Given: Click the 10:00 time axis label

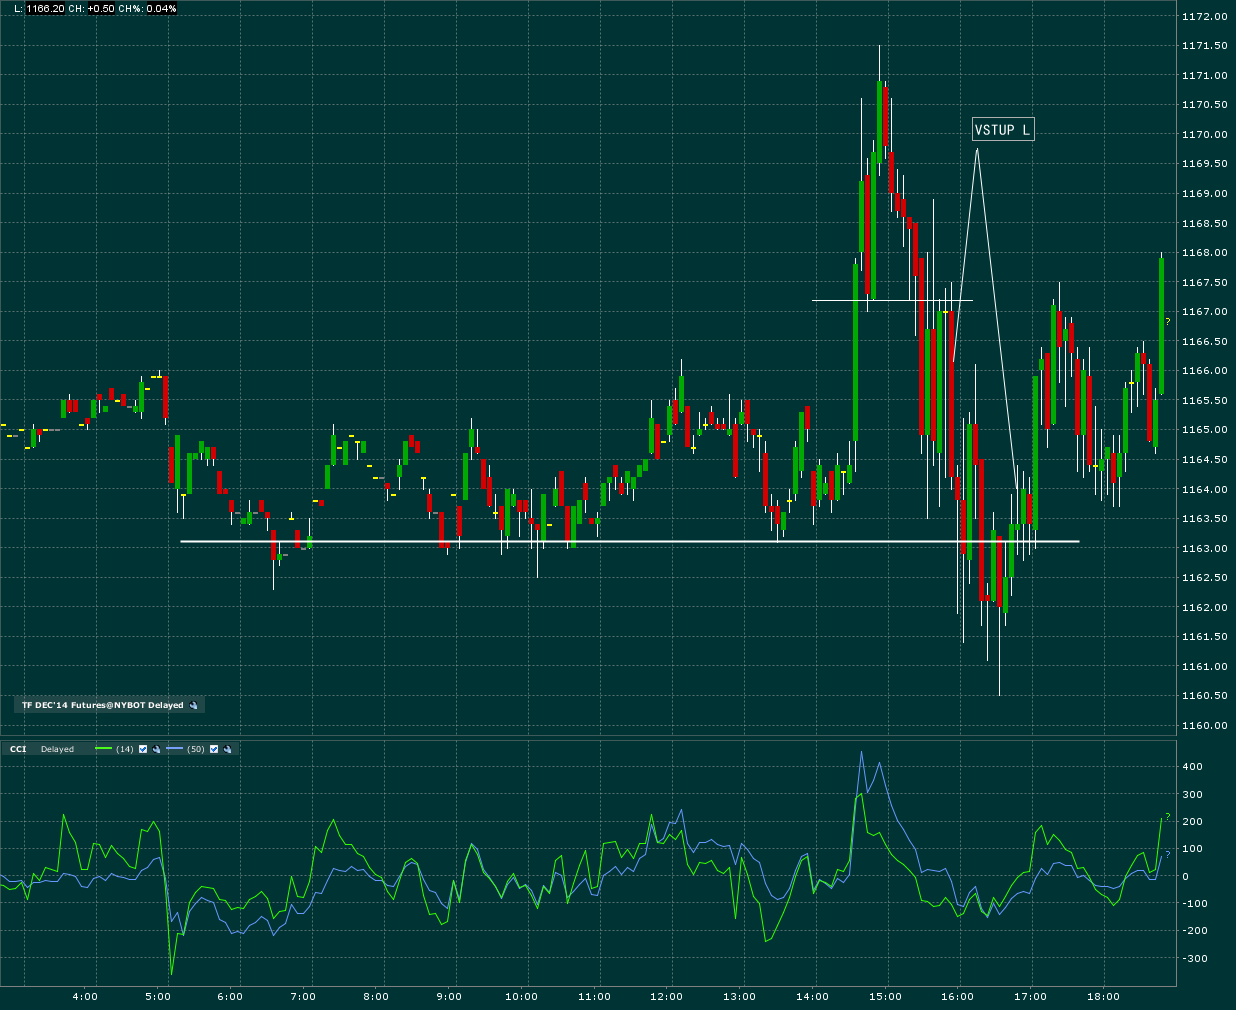Looking at the screenshot, I should pyautogui.click(x=521, y=996).
